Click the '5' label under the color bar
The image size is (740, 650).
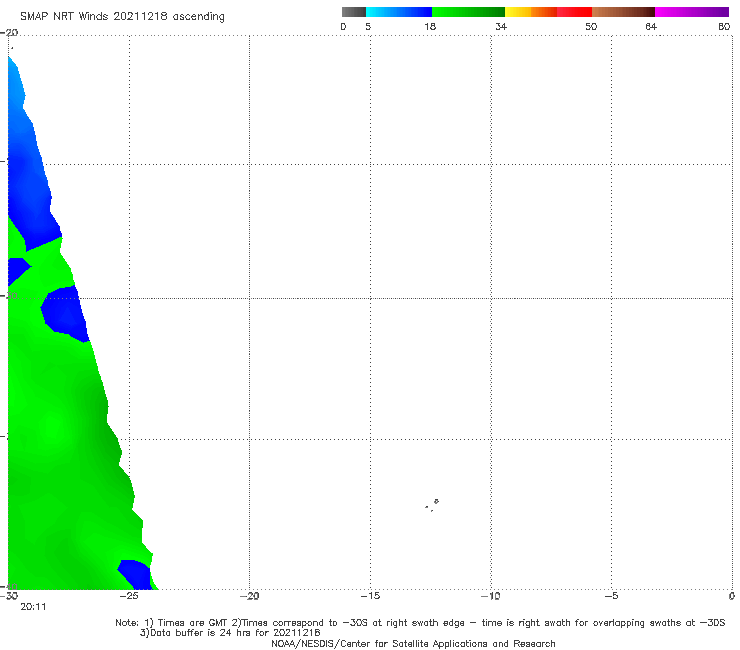[368, 27]
